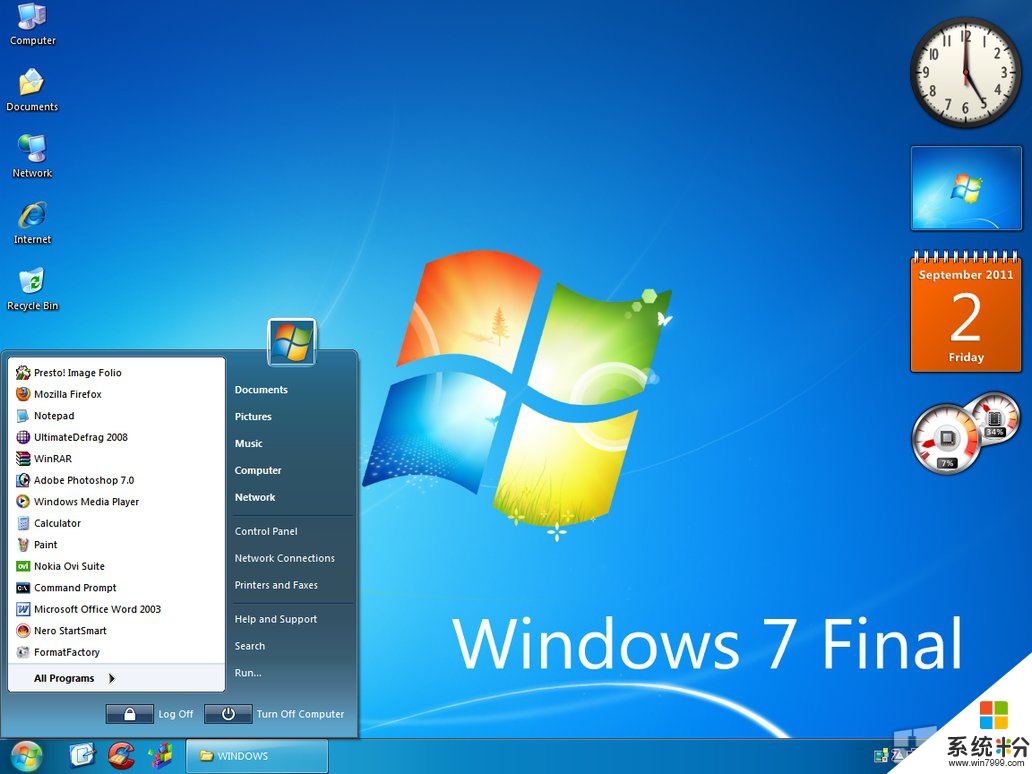Launch Microsoft Office Word 2003
This screenshot has width=1032, height=774.
(x=116, y=609)
